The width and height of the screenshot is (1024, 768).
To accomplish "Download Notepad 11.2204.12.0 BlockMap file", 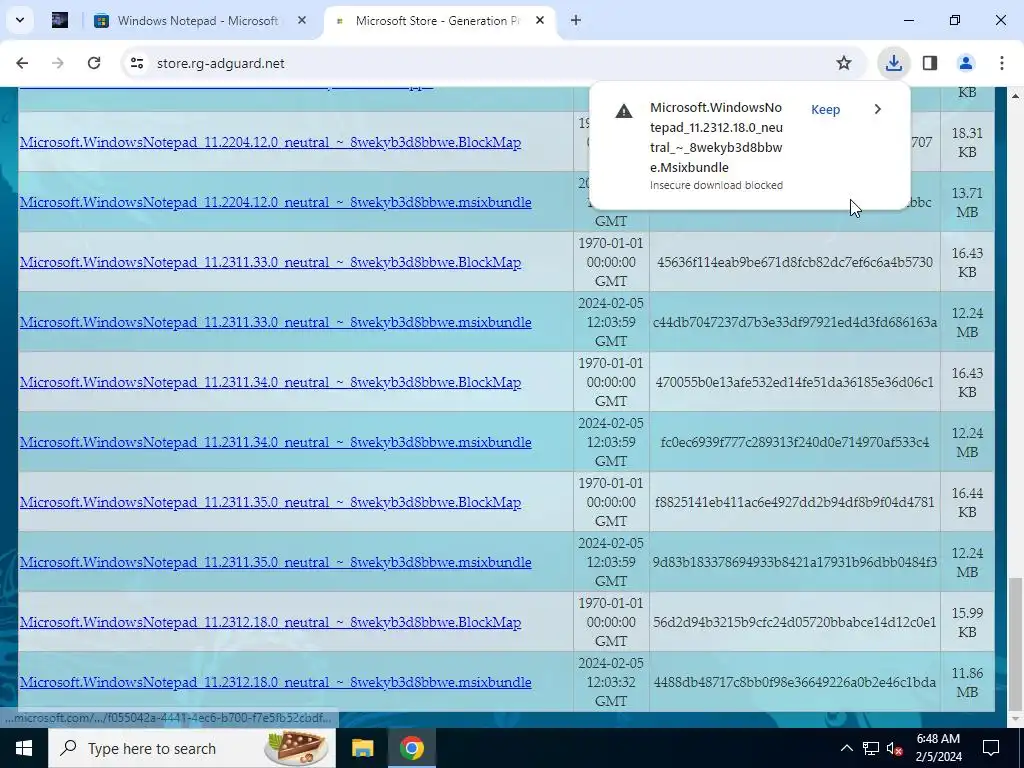I will (x=270, y=142).
